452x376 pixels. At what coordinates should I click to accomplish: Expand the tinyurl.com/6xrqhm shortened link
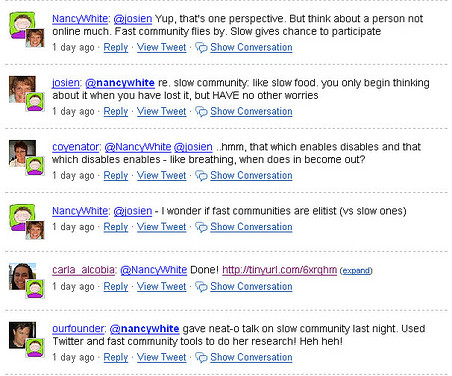pyautogui.click(x=356, y=271)
